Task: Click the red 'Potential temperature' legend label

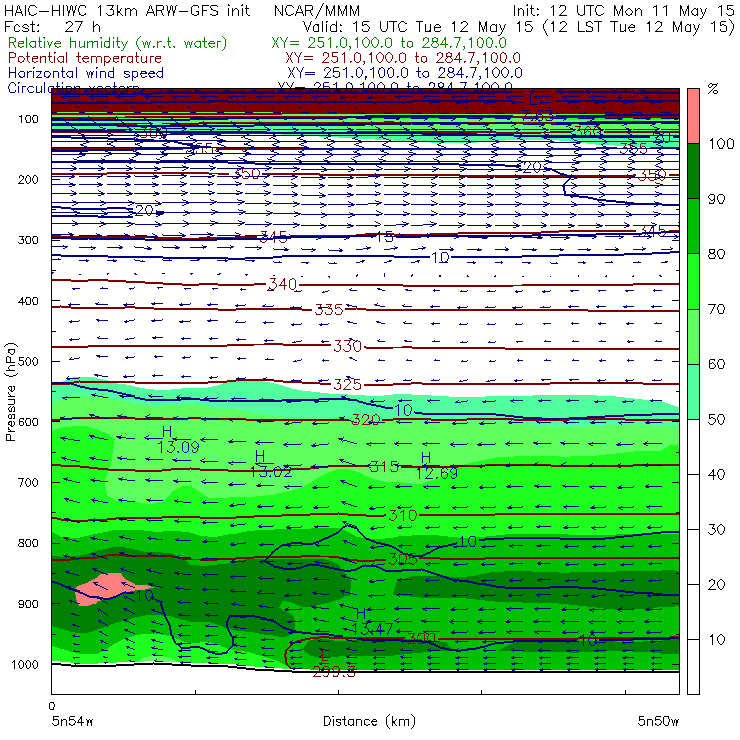Action: [x=85, y=58]
